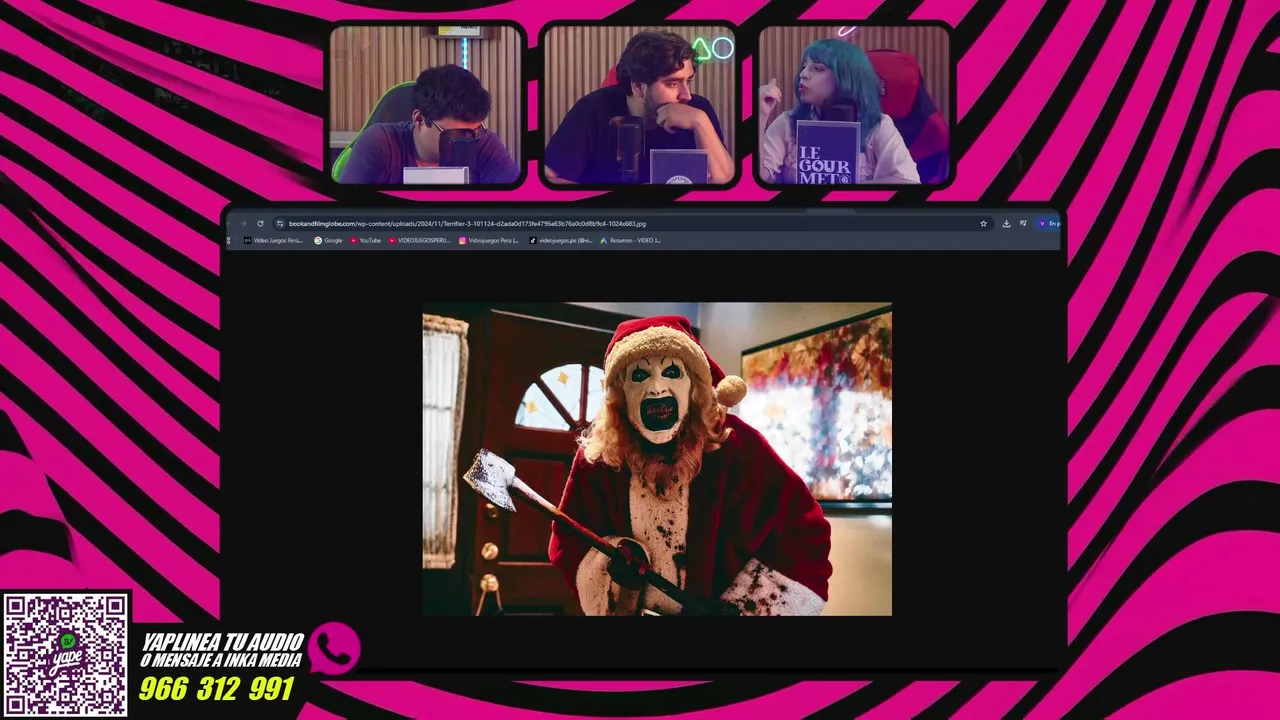Open the Instagram 'Videojuegos Peru' bookmark
This screenshot has width=1280, height=720.
tap(489, 240)
